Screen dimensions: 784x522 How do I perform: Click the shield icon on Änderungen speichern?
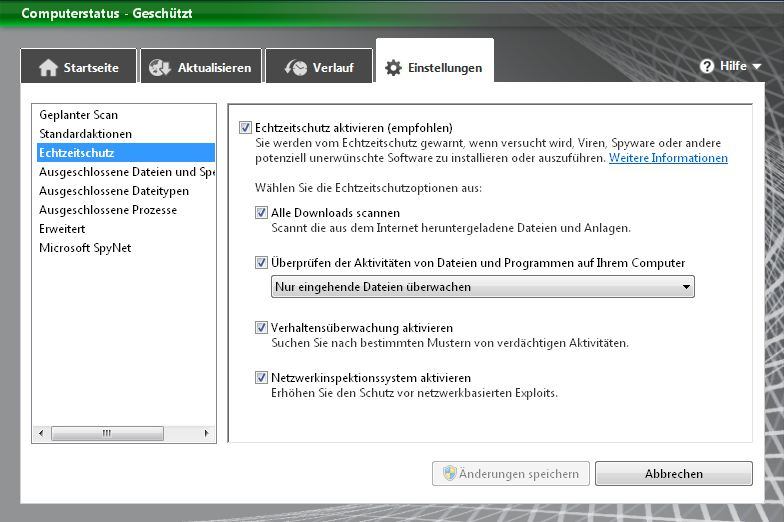pos(450,473)
